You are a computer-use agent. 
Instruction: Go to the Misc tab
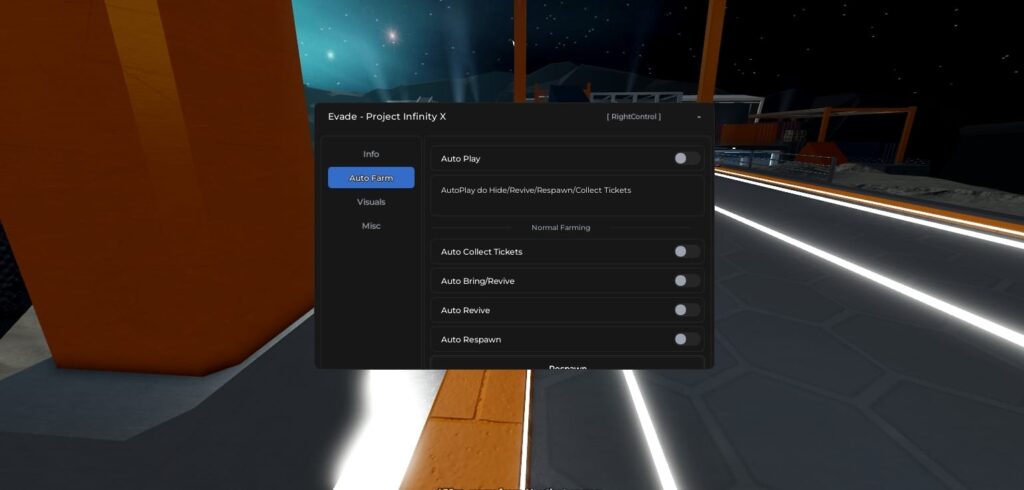pos(371,226)
